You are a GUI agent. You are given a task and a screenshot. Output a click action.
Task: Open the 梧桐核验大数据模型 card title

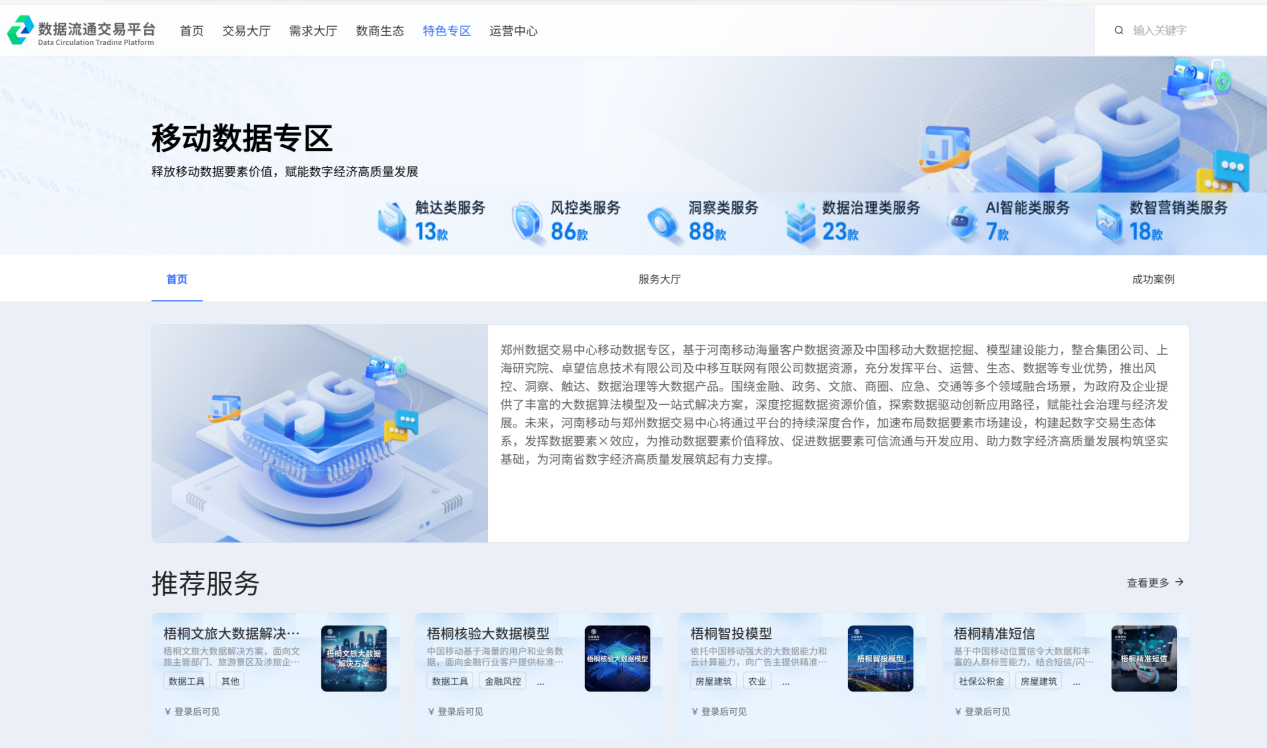pyautogui.click(x=488, y=633)
